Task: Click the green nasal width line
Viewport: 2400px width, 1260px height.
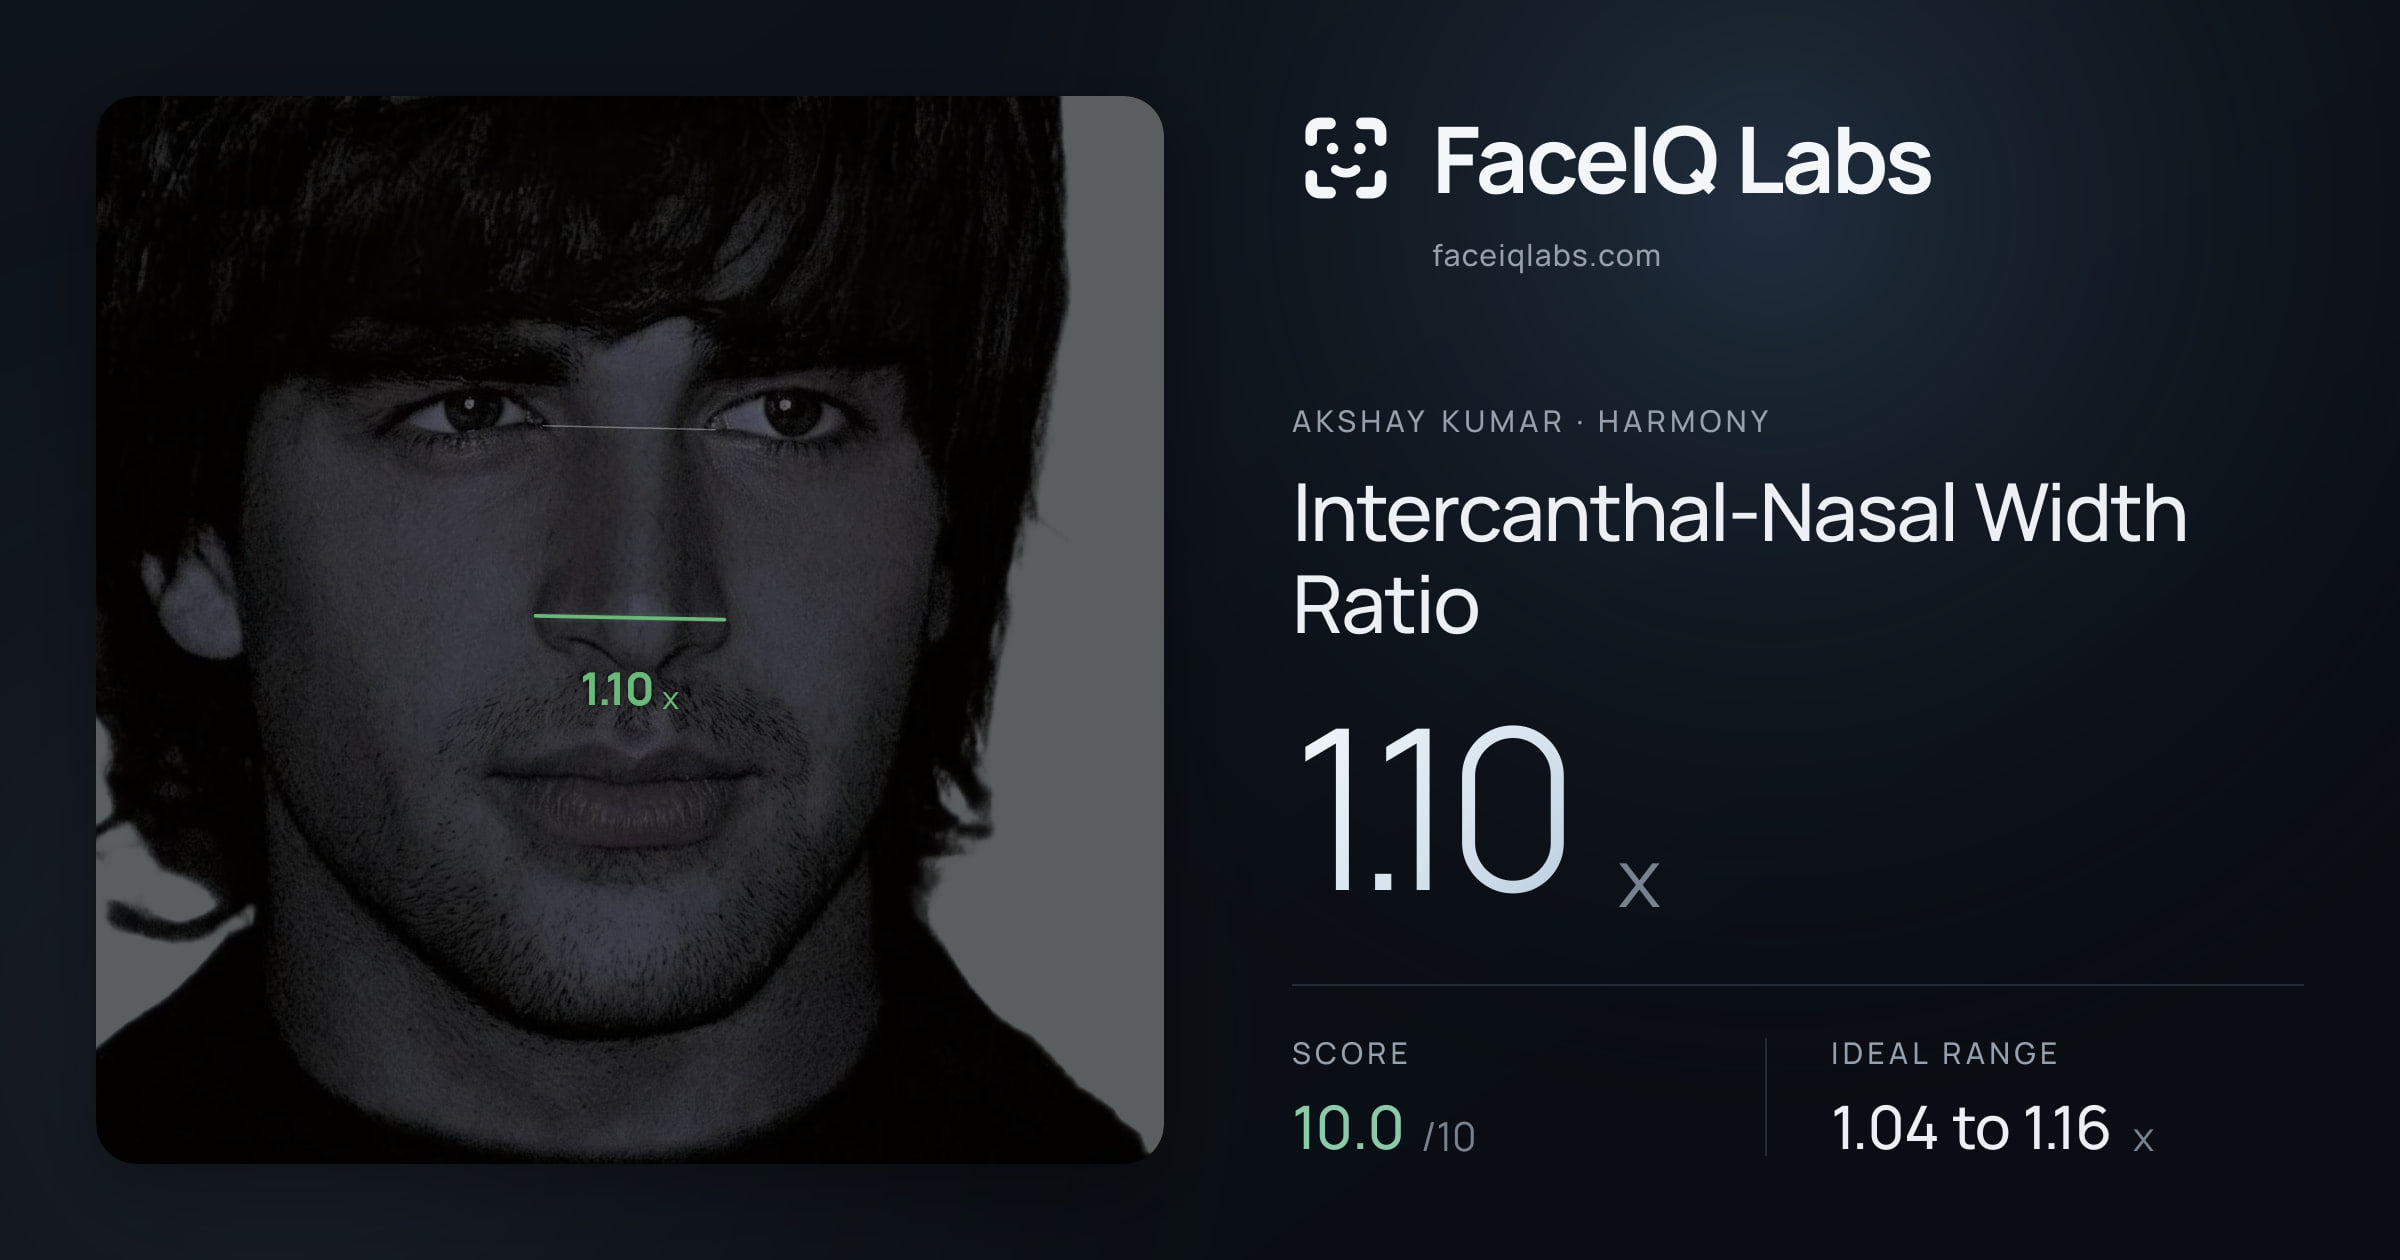Action: click(630, 617)
